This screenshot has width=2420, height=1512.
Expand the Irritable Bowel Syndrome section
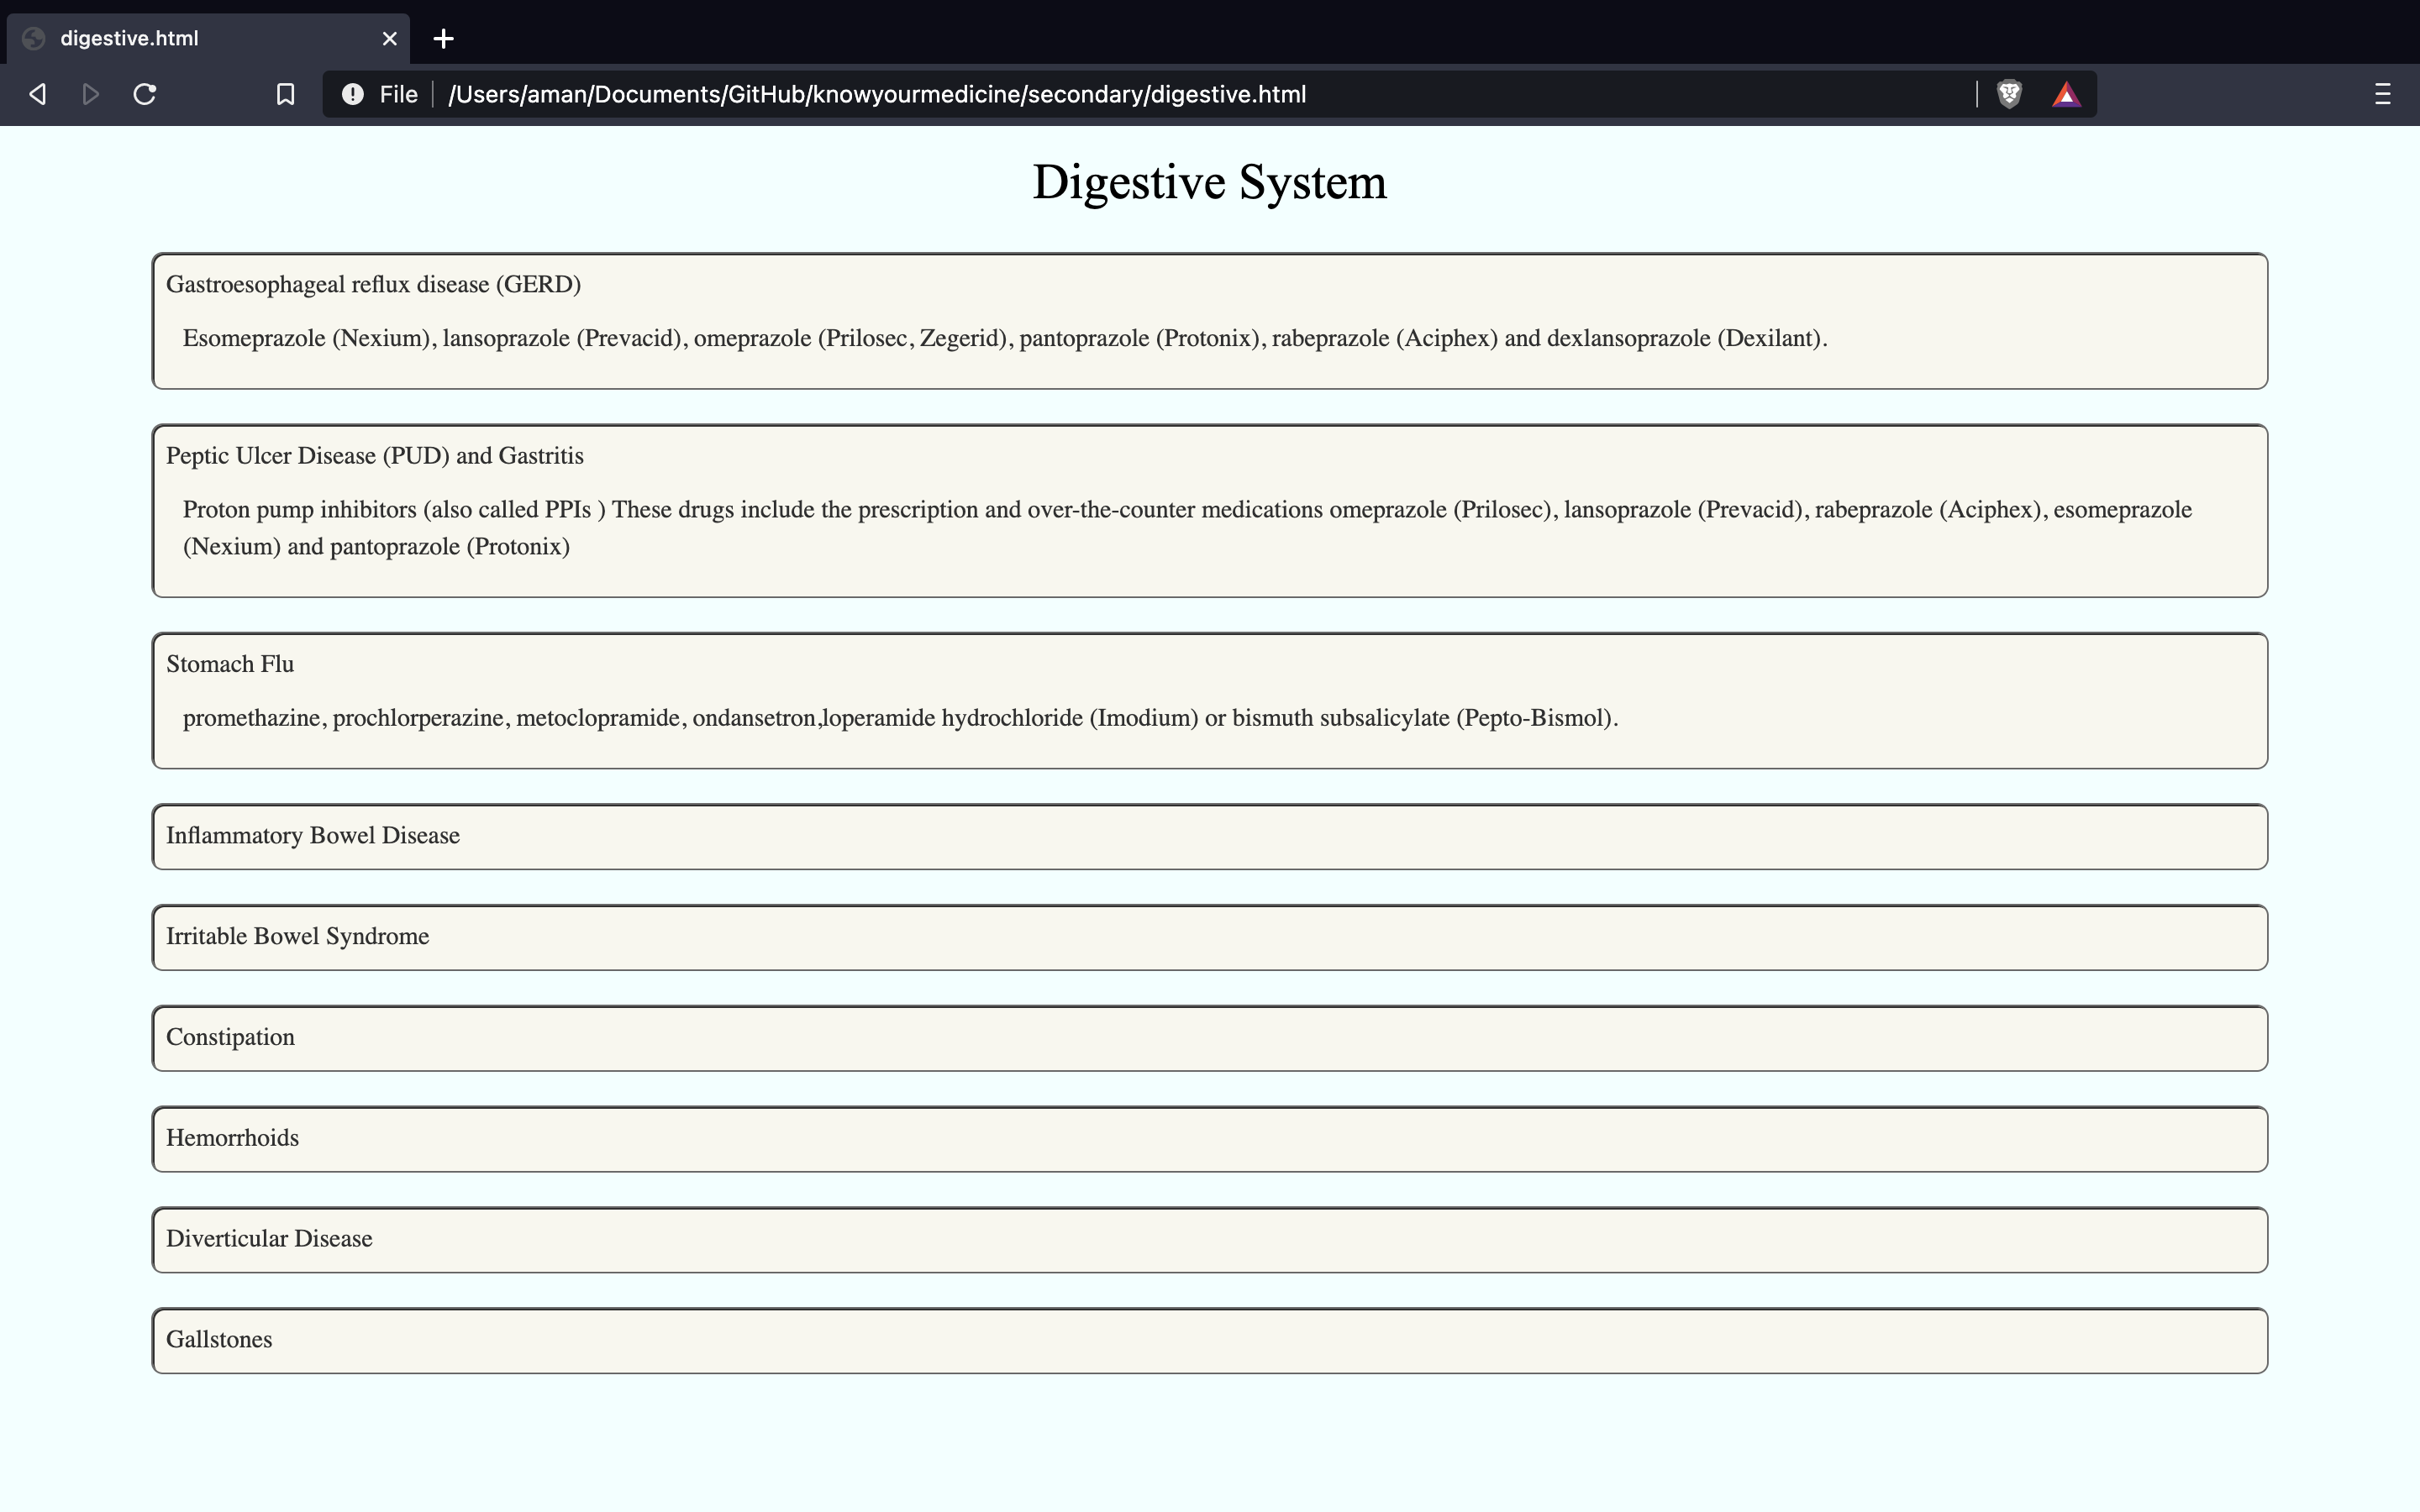point(298,937)
